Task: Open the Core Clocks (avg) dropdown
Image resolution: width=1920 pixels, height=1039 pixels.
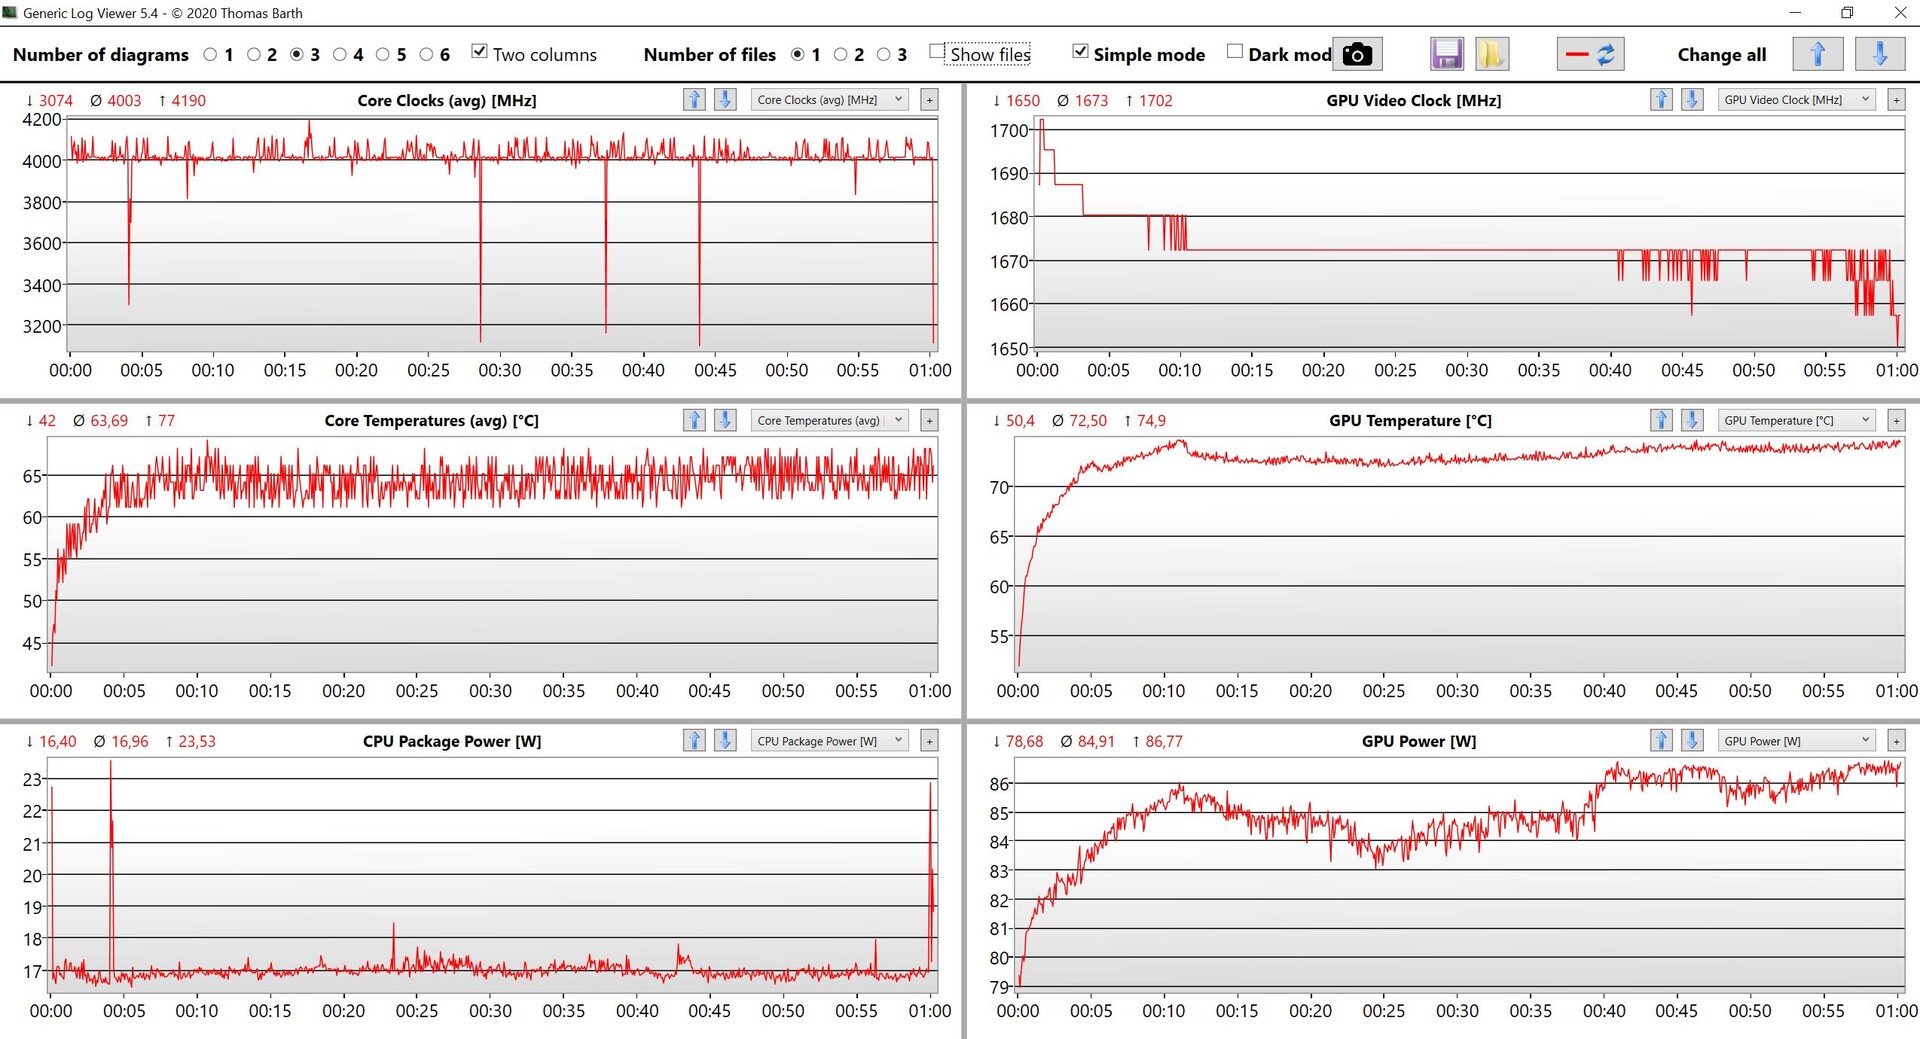Action: (x=829, y=100)
